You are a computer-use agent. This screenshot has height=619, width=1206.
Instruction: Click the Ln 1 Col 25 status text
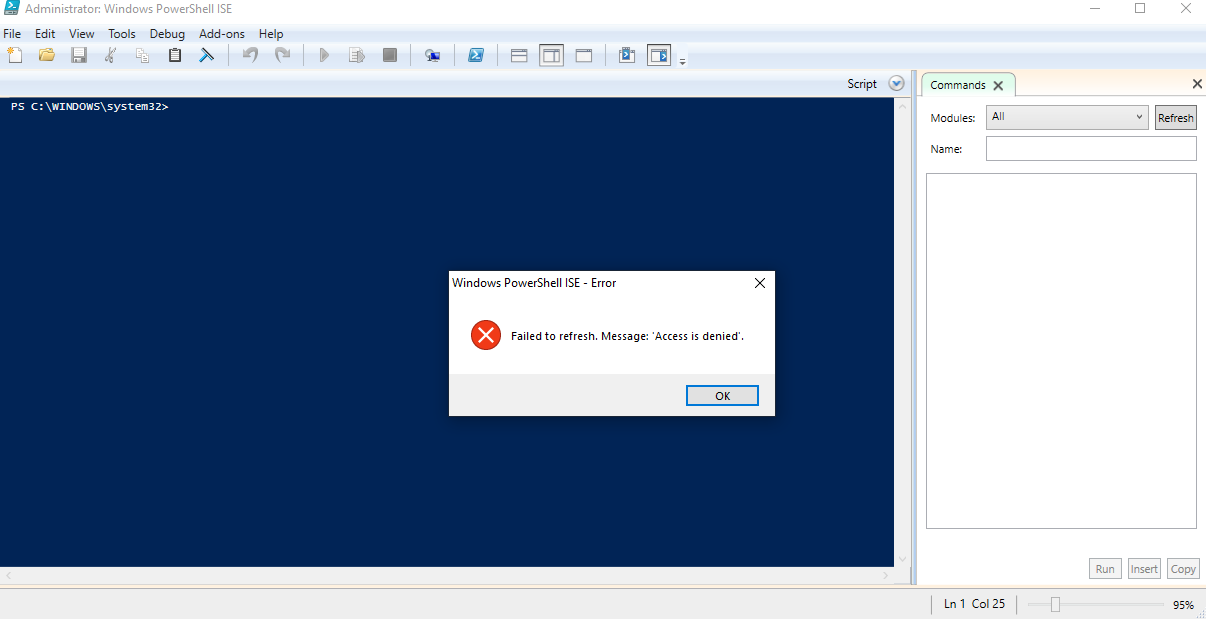(x=974, y=604)
